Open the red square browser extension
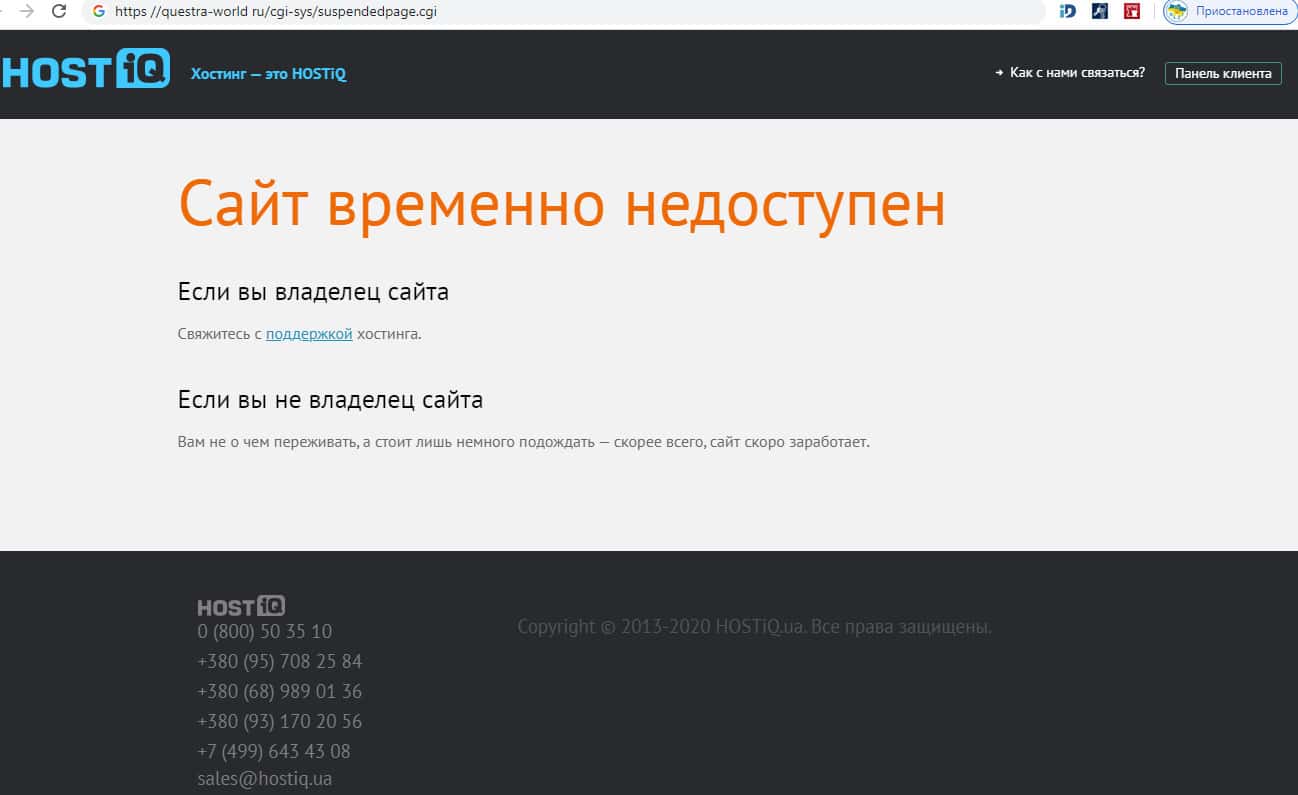Image resolution: width=1298 pixels, height=795 pixels. [1132, 12]
